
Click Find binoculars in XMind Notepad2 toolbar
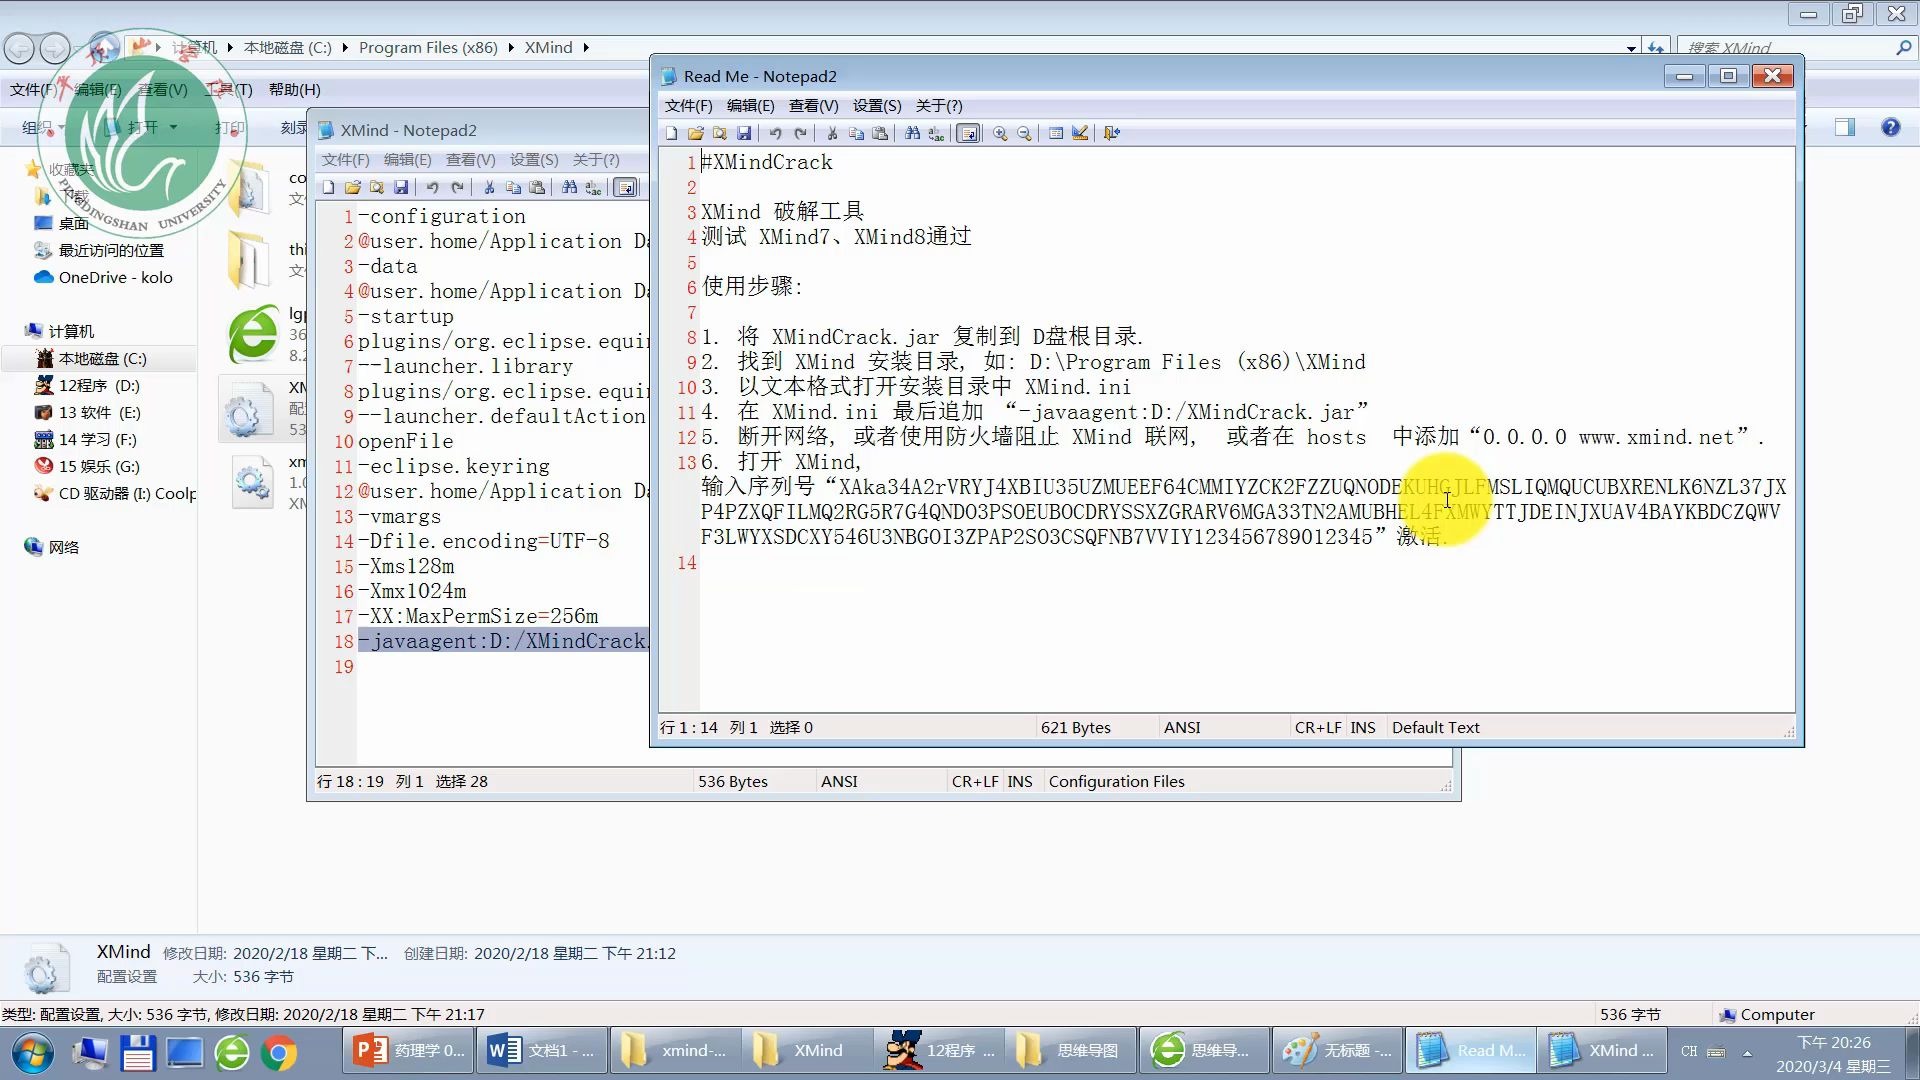(x=569, y=187)
